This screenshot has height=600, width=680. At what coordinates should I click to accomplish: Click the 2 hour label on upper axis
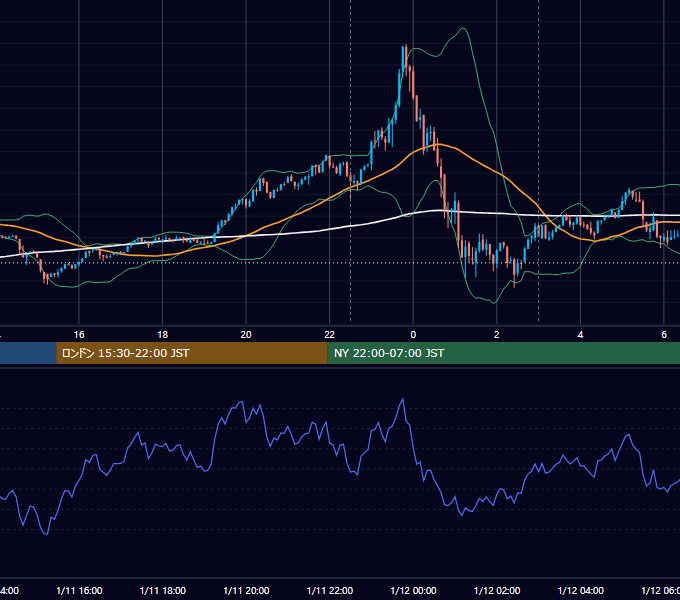[497, 335]
